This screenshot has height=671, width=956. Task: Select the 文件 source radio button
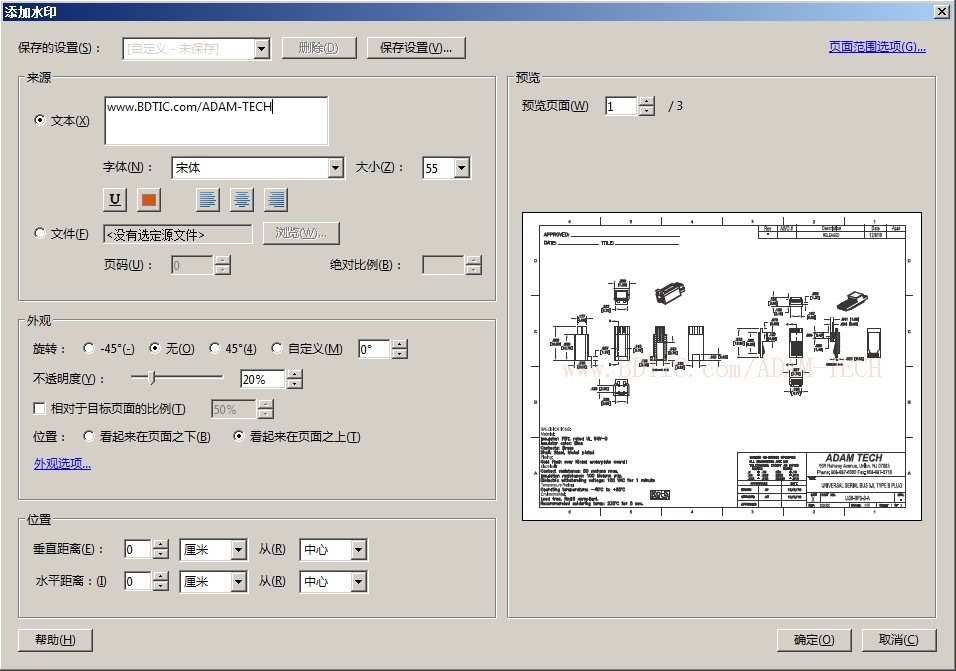coord(40,233)
